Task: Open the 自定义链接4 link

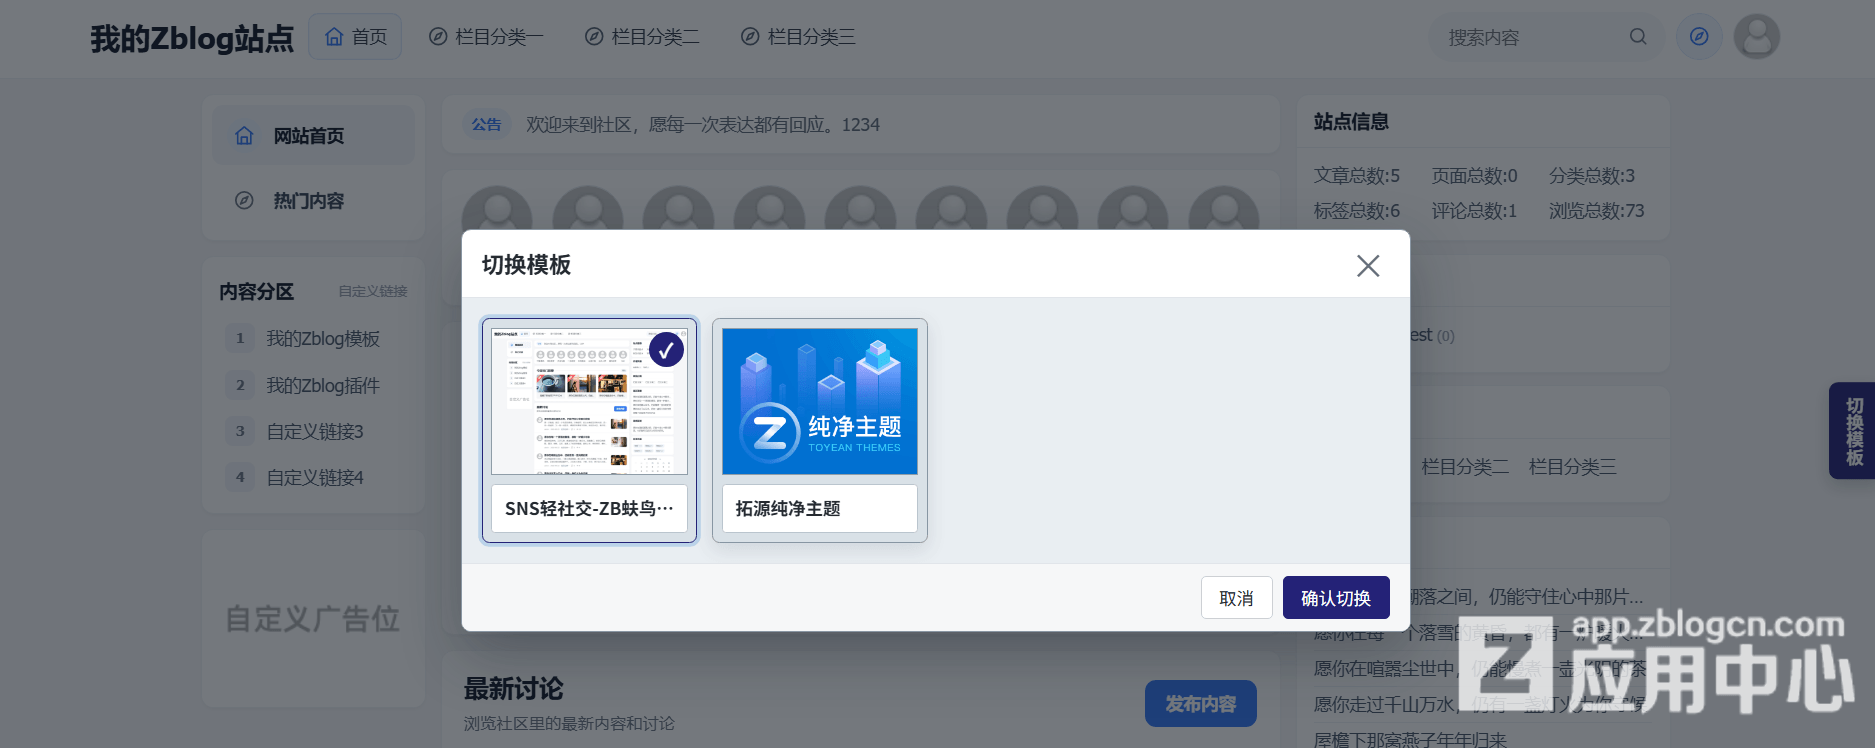Action: click(x=315, y=478)
